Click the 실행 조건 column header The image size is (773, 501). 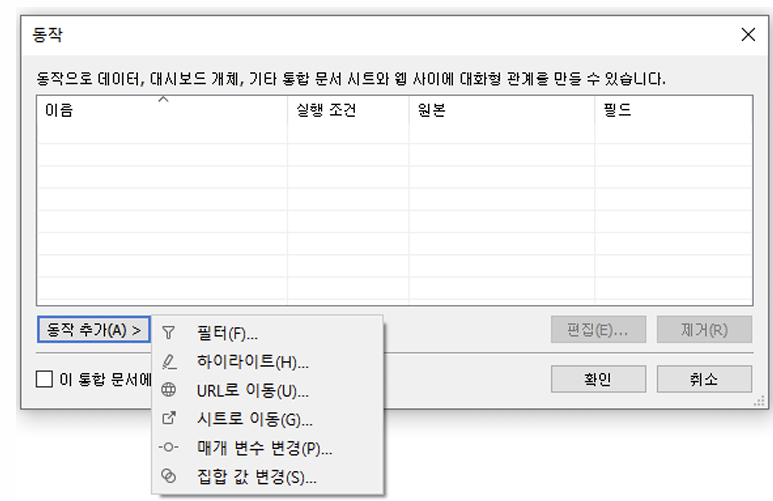348,109
